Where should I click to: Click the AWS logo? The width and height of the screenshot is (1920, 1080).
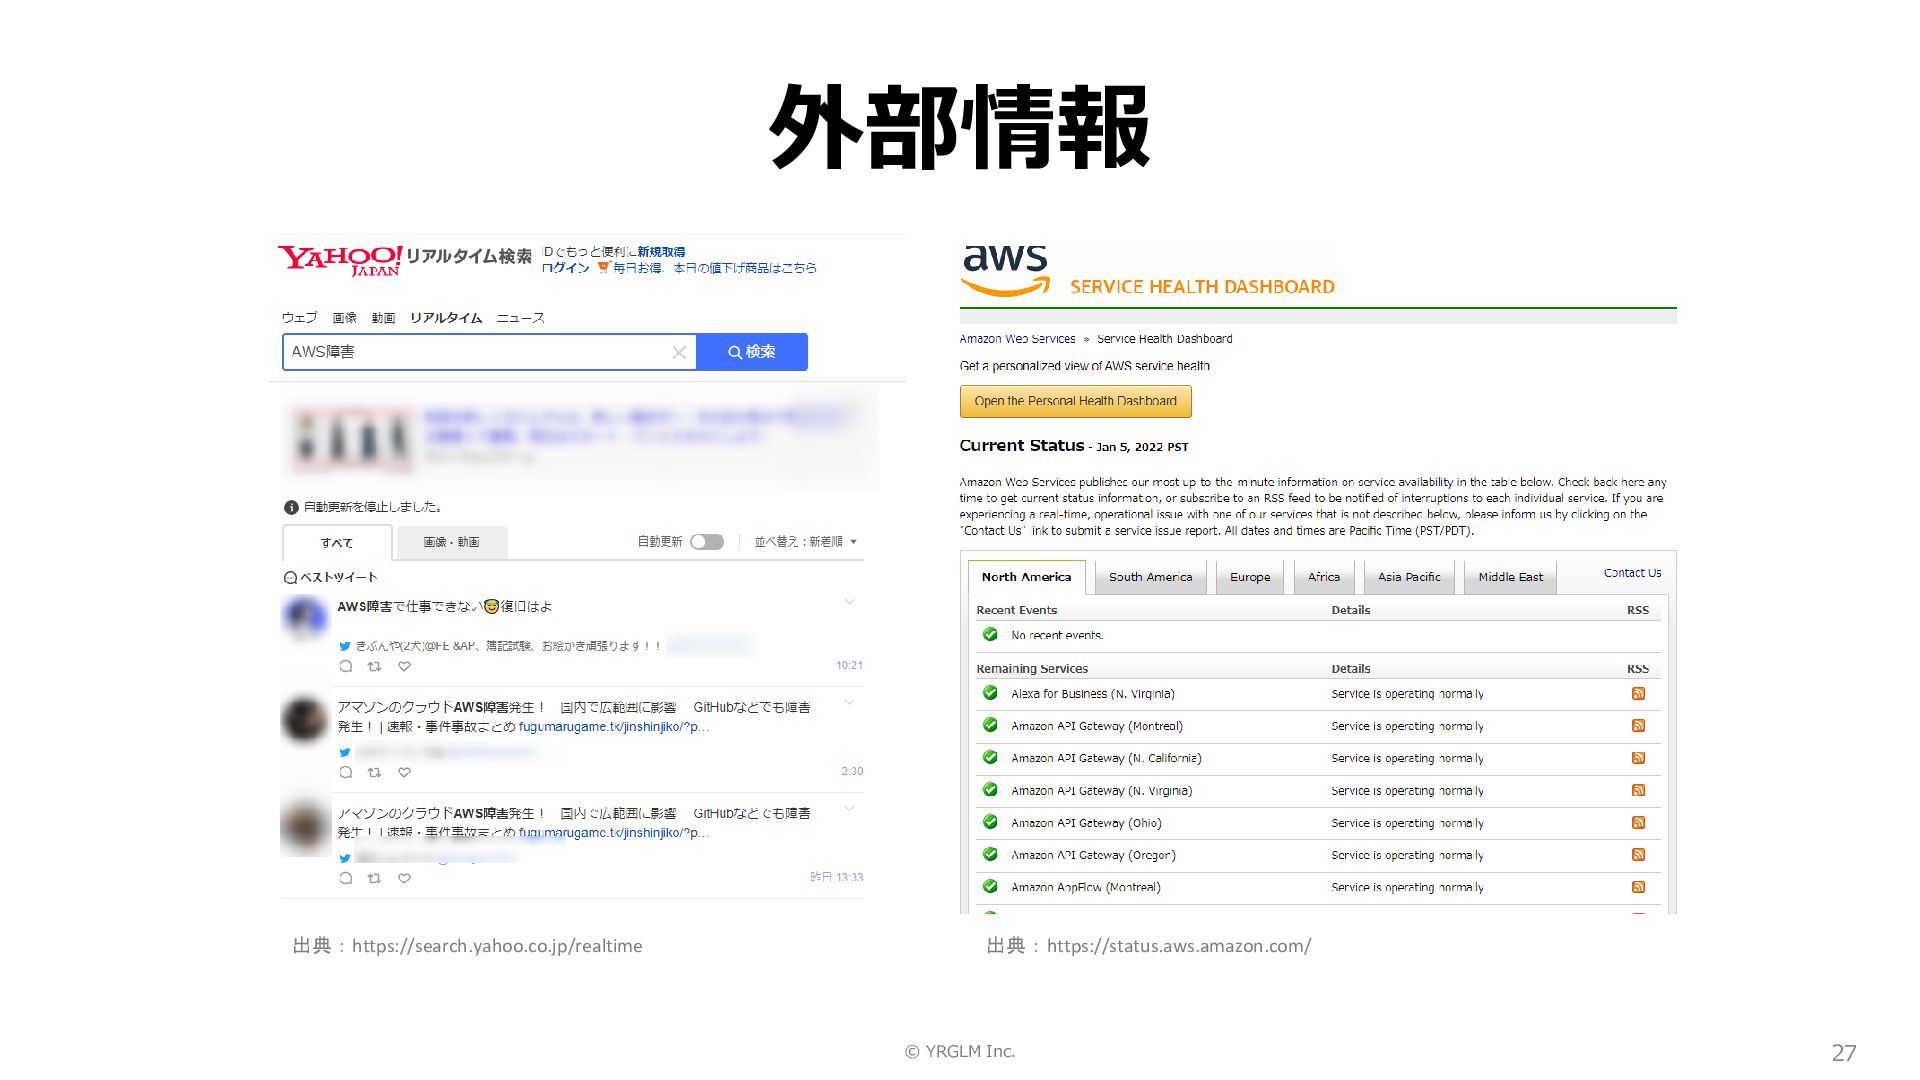(x=1005, y=270)
